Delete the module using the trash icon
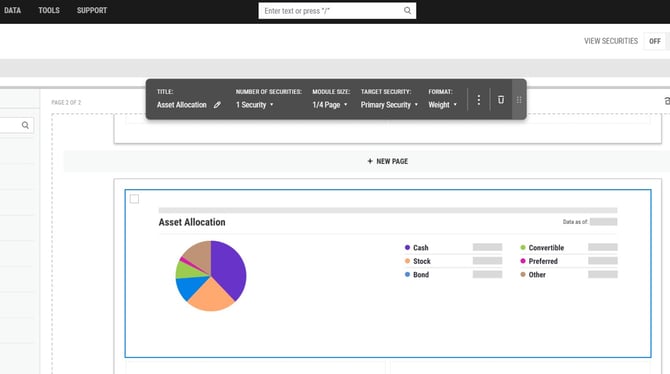Viewport: 670px width, 374px height. (x=501, y=100)
